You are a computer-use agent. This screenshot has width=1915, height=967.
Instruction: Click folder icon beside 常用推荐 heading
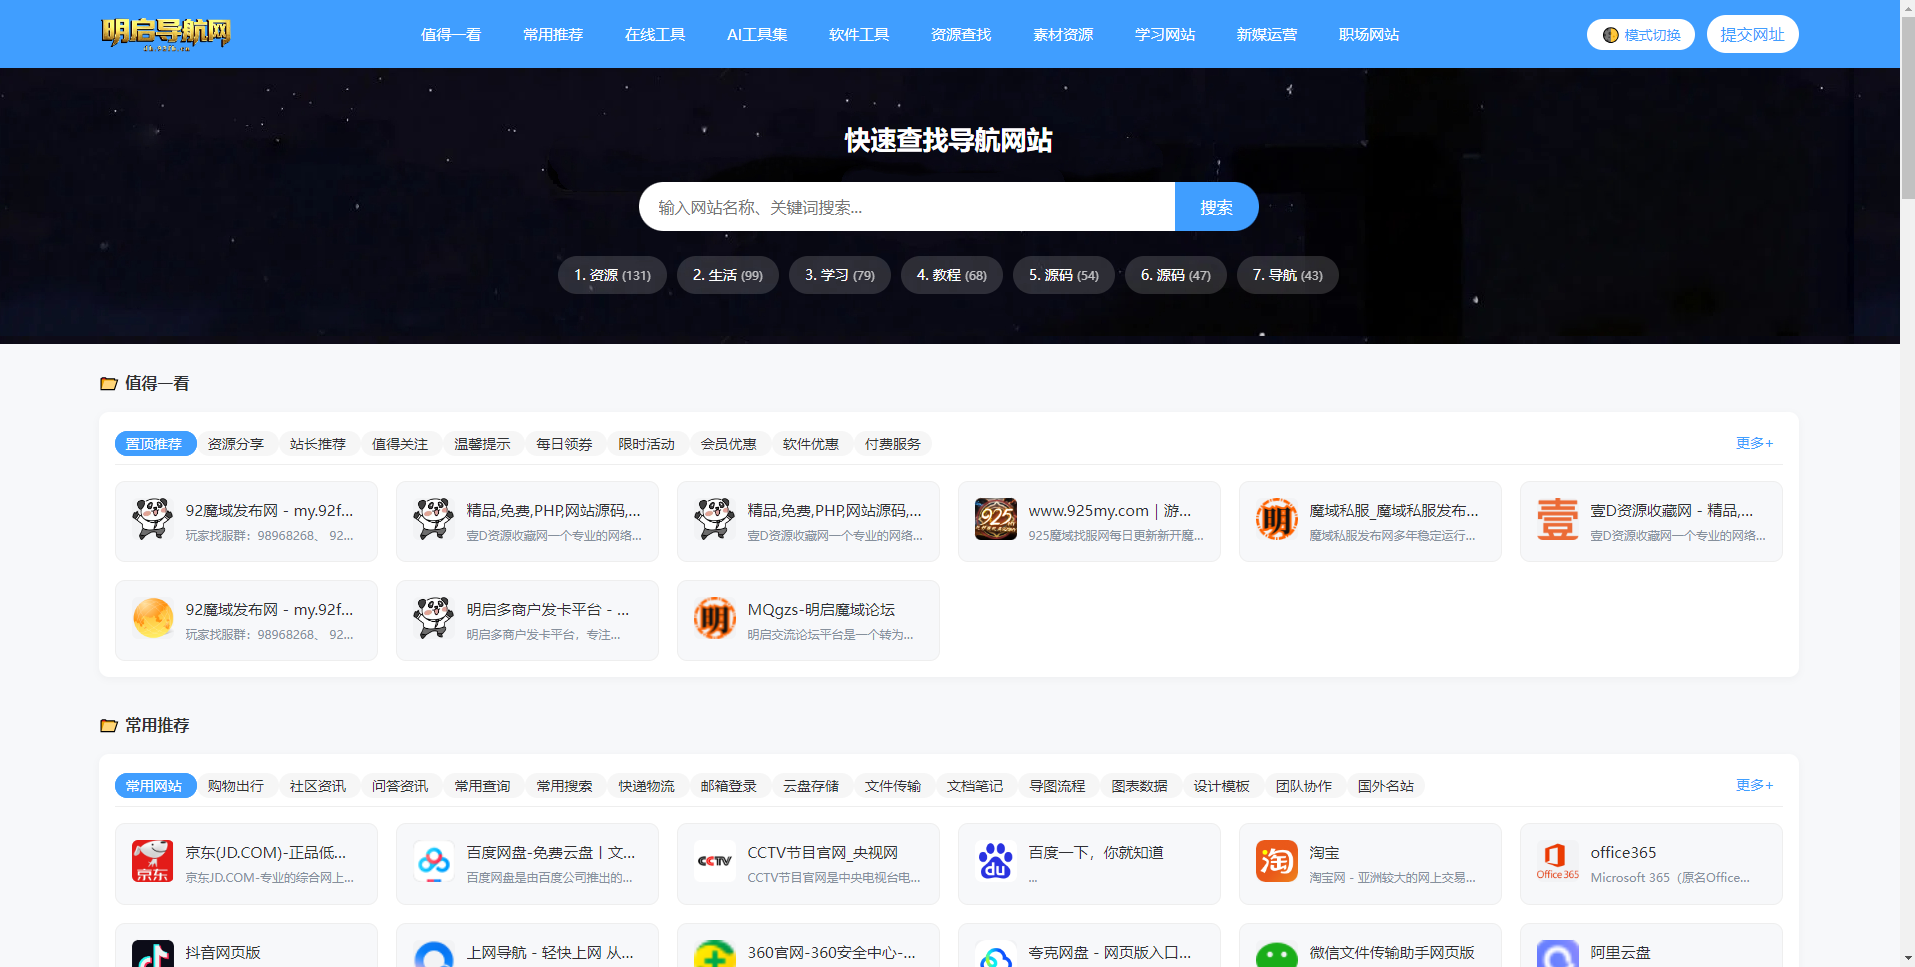pyautogui.click(x=109, y=725)
